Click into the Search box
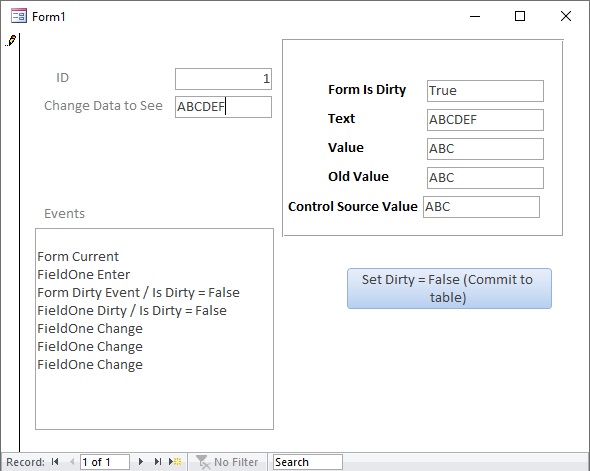 click(308, 462)
